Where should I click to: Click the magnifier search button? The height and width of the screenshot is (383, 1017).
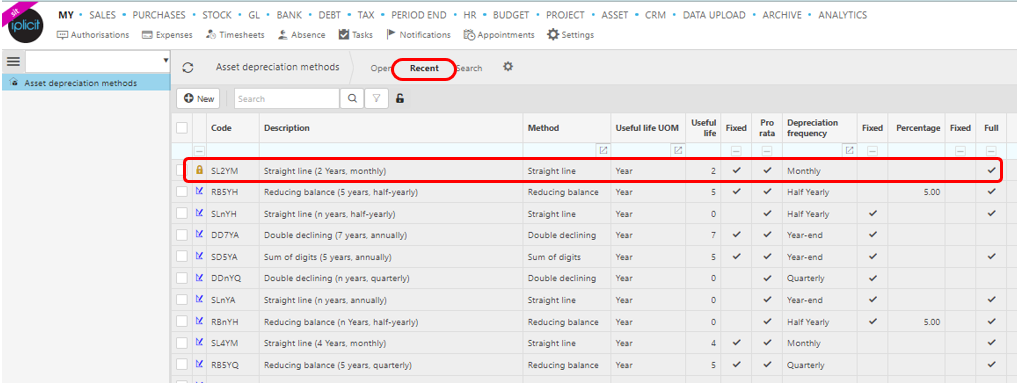coord(352,99)
